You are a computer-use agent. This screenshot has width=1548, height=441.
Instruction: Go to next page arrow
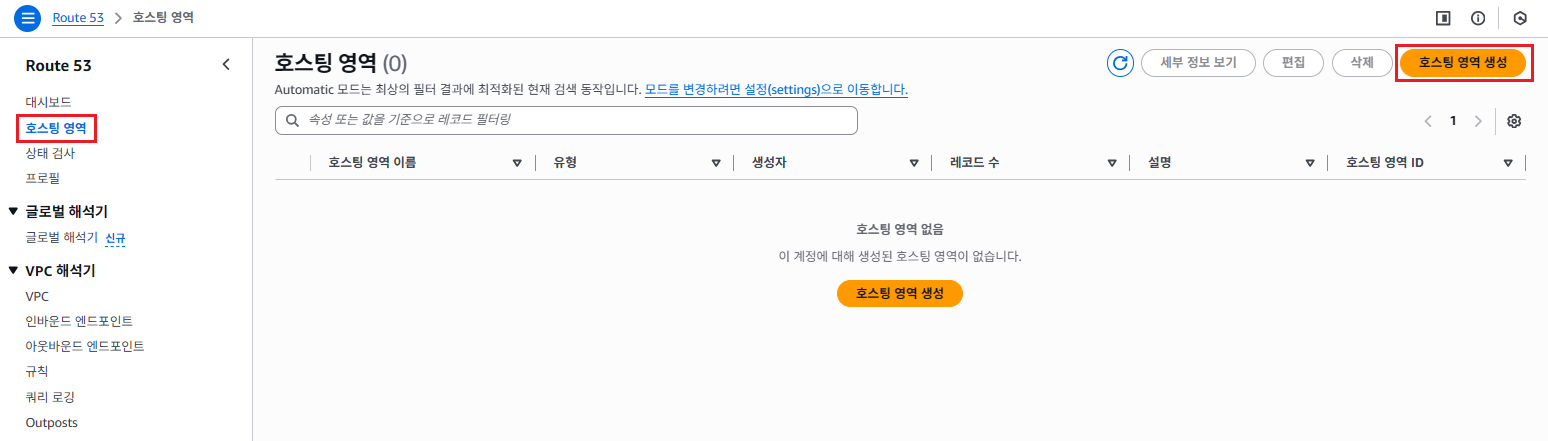point(1478,121)
